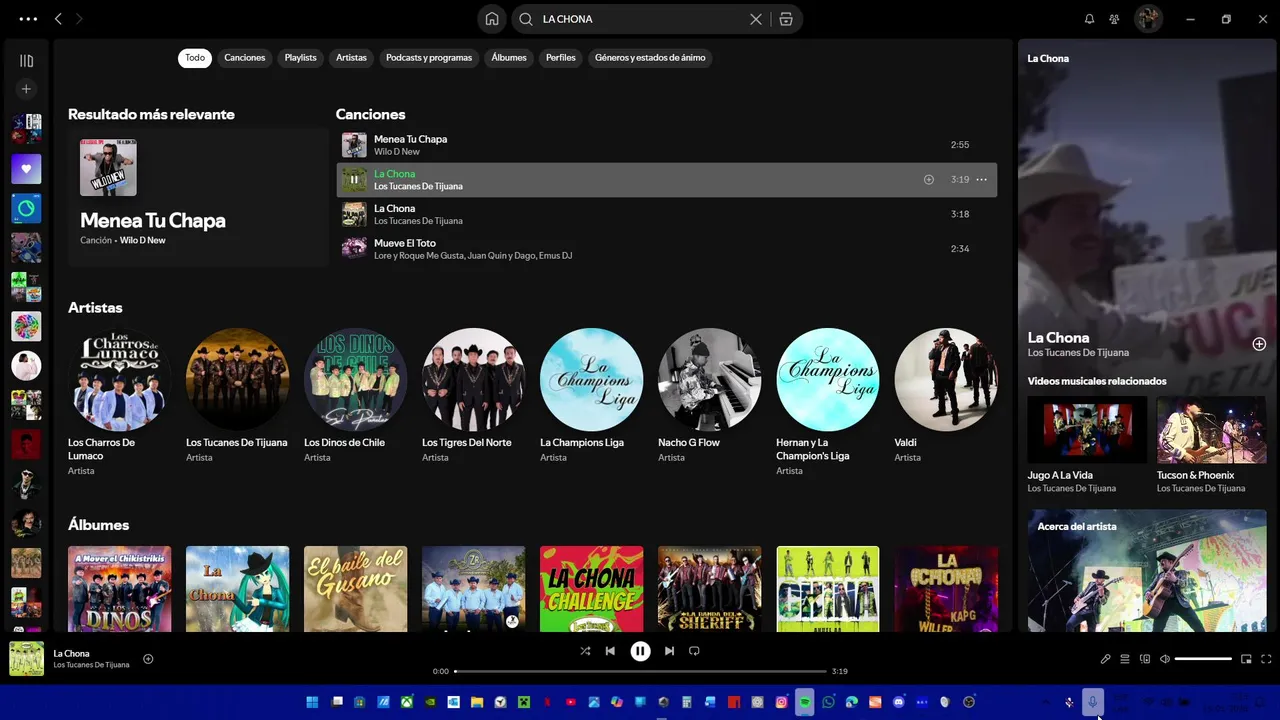Open Los Tucanes De Tijuana link in side panel
Image resolution: width=1280 pixels, height=720 pixels.
coord(1078,353)
